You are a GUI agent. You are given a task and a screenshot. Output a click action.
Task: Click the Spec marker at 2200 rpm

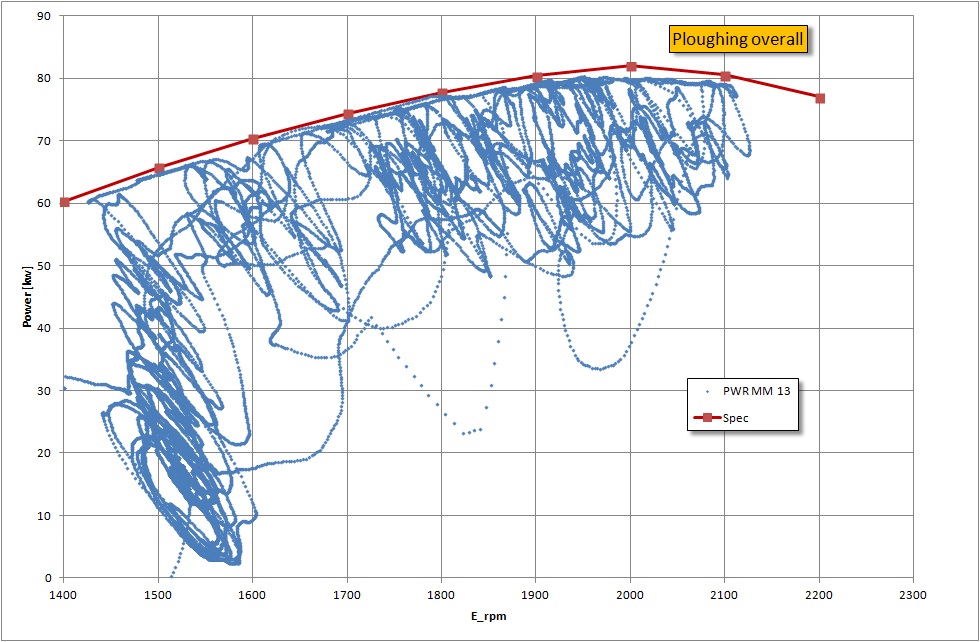click(820, 98)
